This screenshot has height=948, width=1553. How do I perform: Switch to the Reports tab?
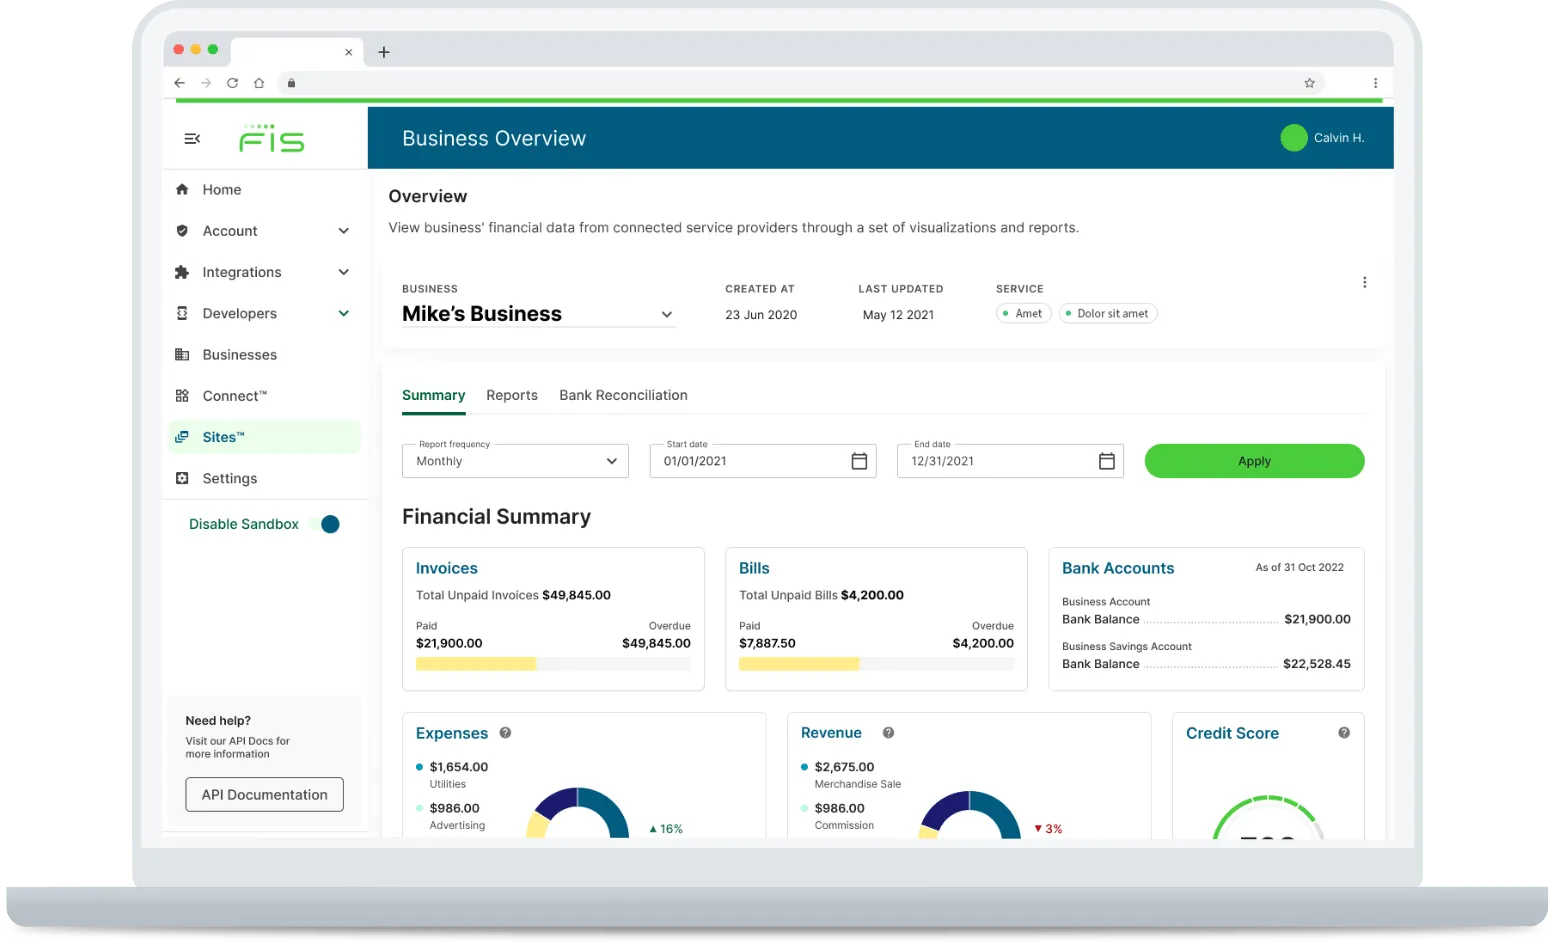tap(512, 395)
